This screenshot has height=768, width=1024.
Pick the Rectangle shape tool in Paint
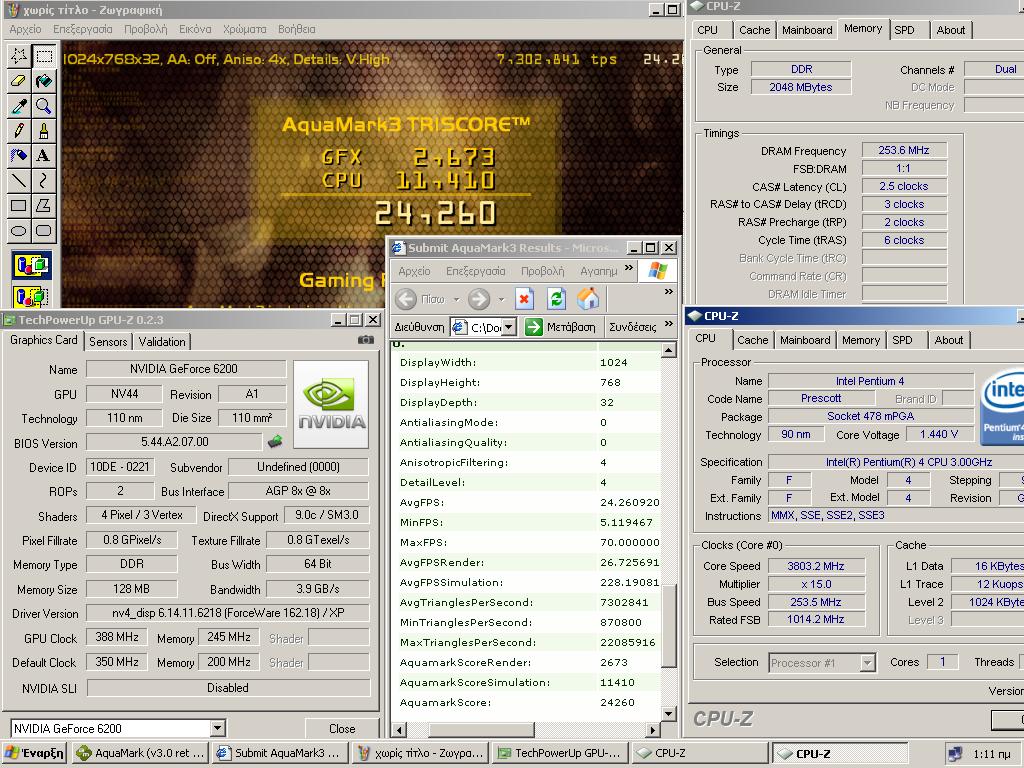[19, 206]
